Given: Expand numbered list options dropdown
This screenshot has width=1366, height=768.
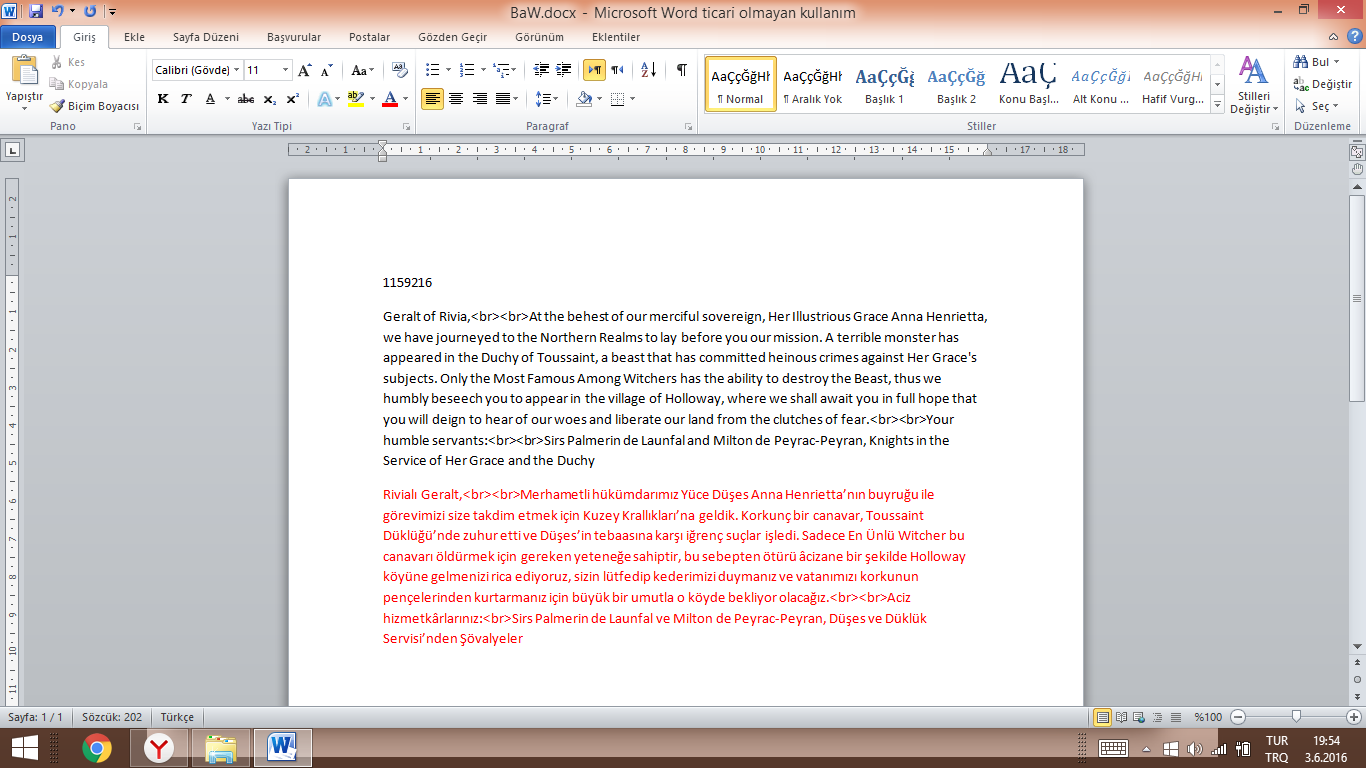Looking at the screenshot, I should click(483, 70).
